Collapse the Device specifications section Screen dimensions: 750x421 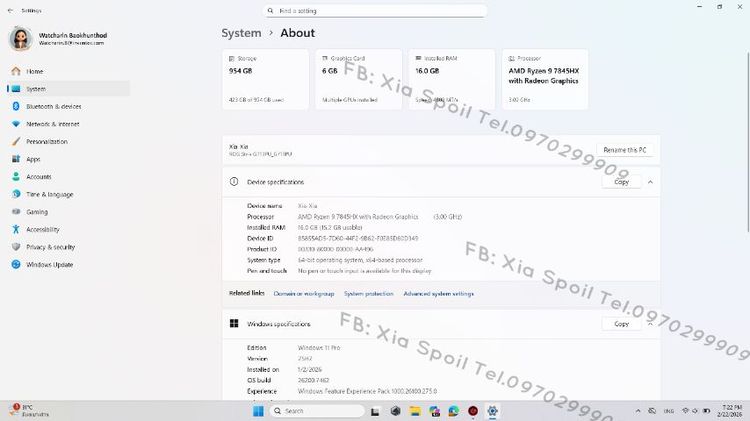point(650,182)
